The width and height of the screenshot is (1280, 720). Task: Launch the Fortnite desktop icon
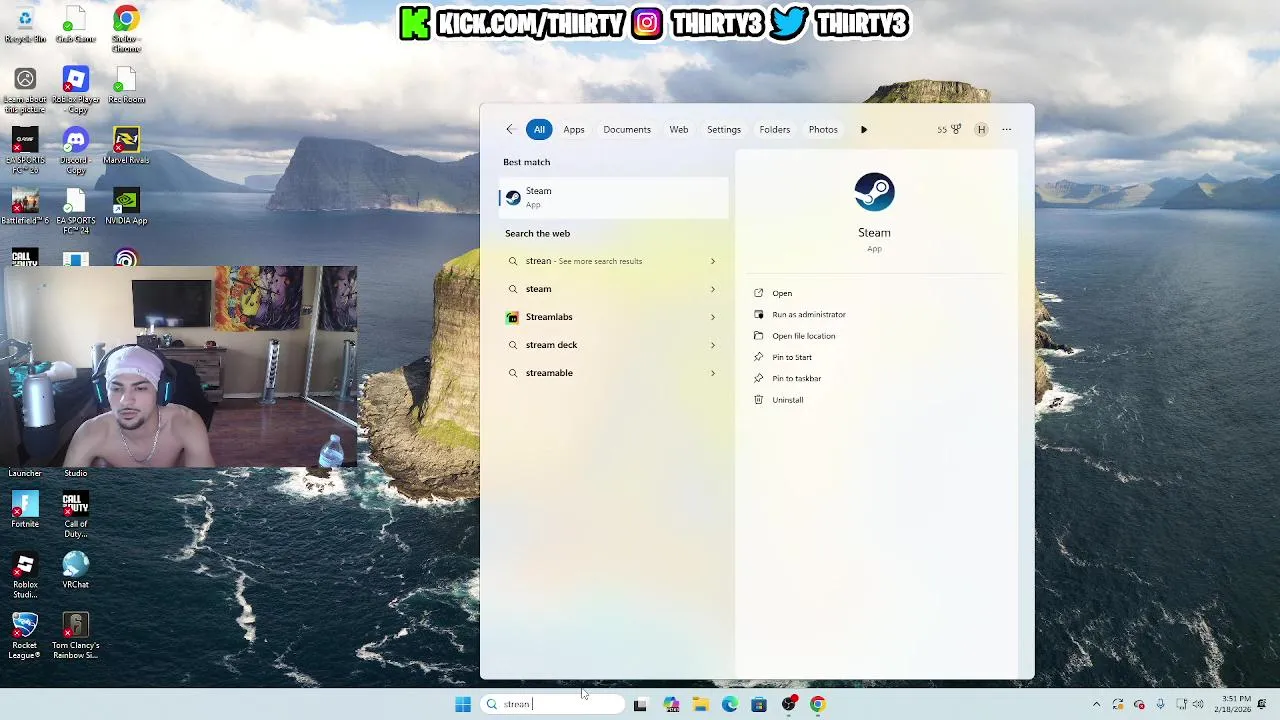click(x=25, y=510)
